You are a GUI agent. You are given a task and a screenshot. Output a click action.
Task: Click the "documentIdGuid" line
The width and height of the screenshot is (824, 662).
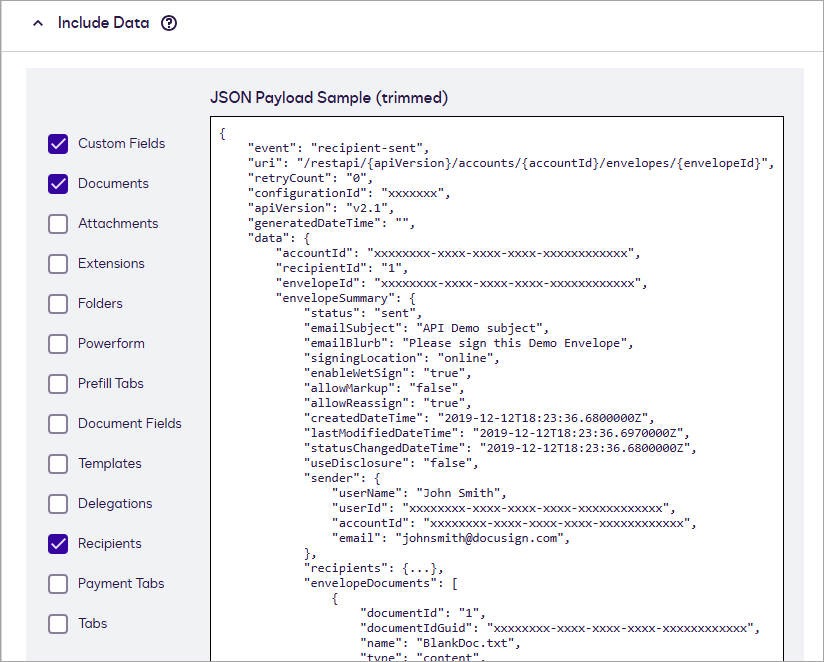click(560, 628)
